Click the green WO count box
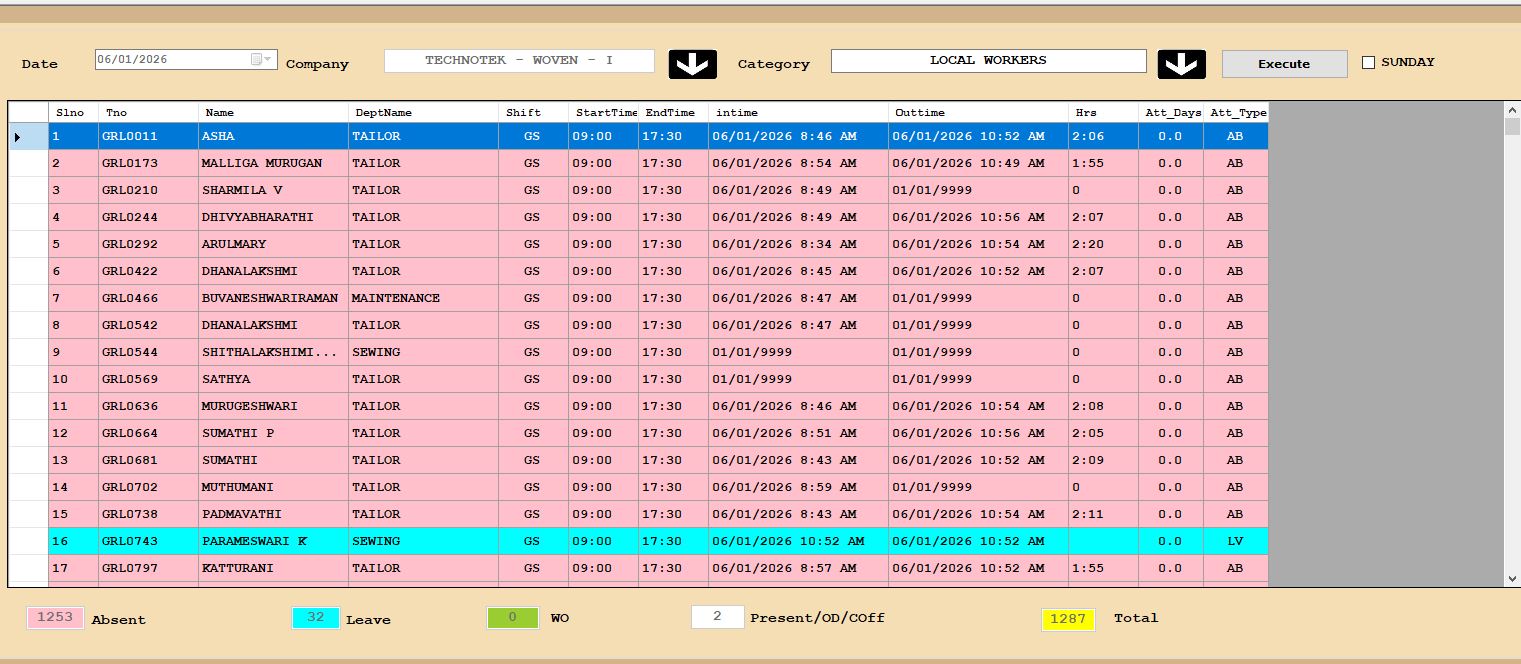 (512, 618)
